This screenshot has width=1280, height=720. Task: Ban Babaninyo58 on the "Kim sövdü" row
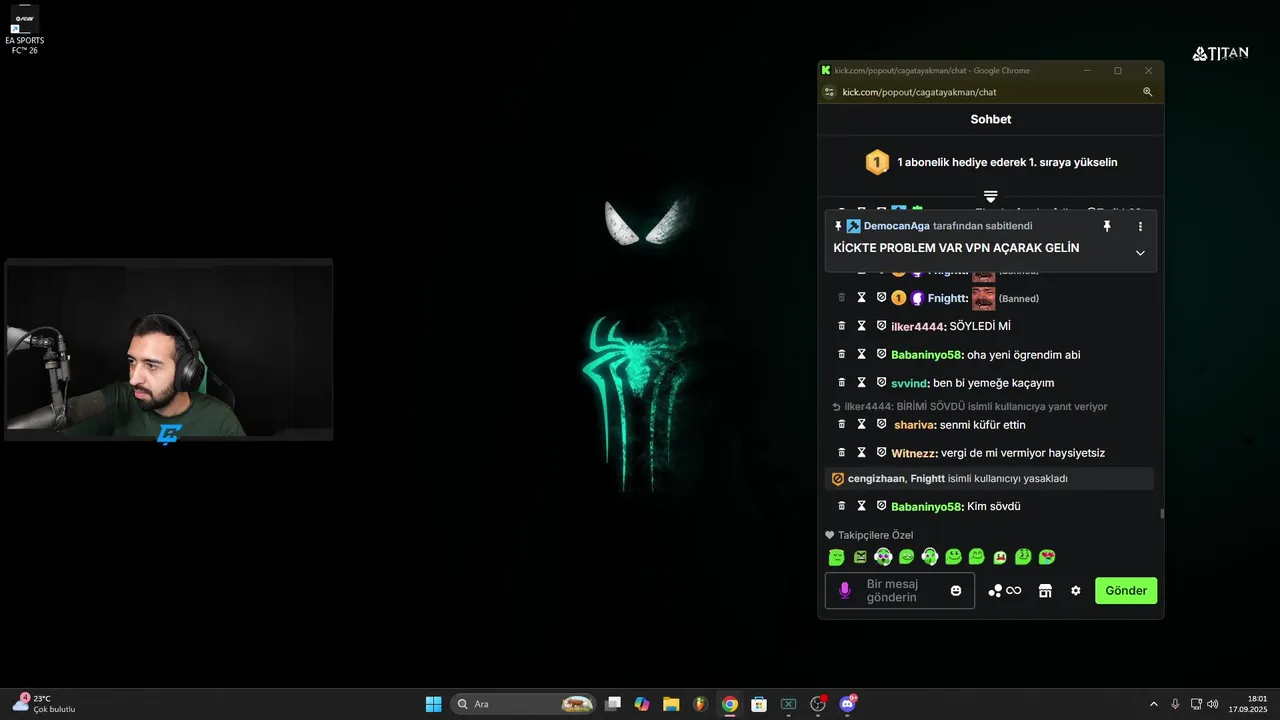[881, 506]
